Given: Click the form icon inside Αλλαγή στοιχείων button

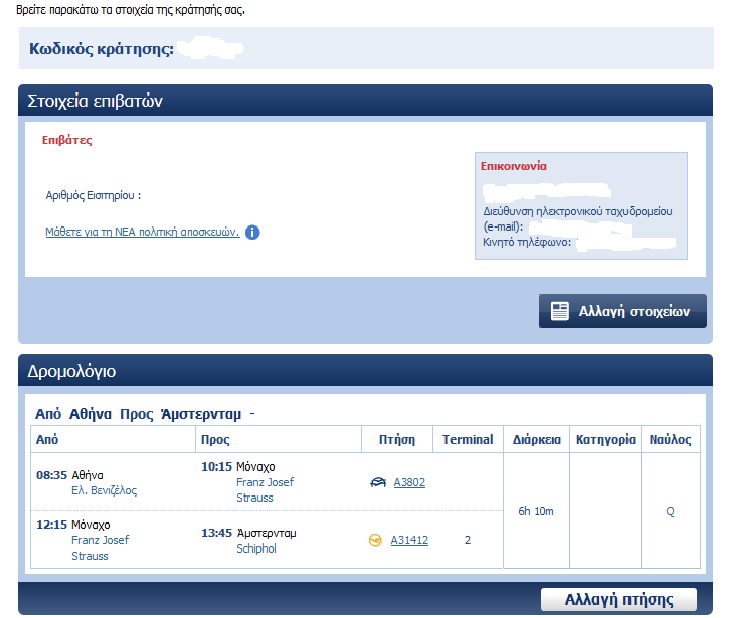Looking at the screenshot, I should coord(560,311).
